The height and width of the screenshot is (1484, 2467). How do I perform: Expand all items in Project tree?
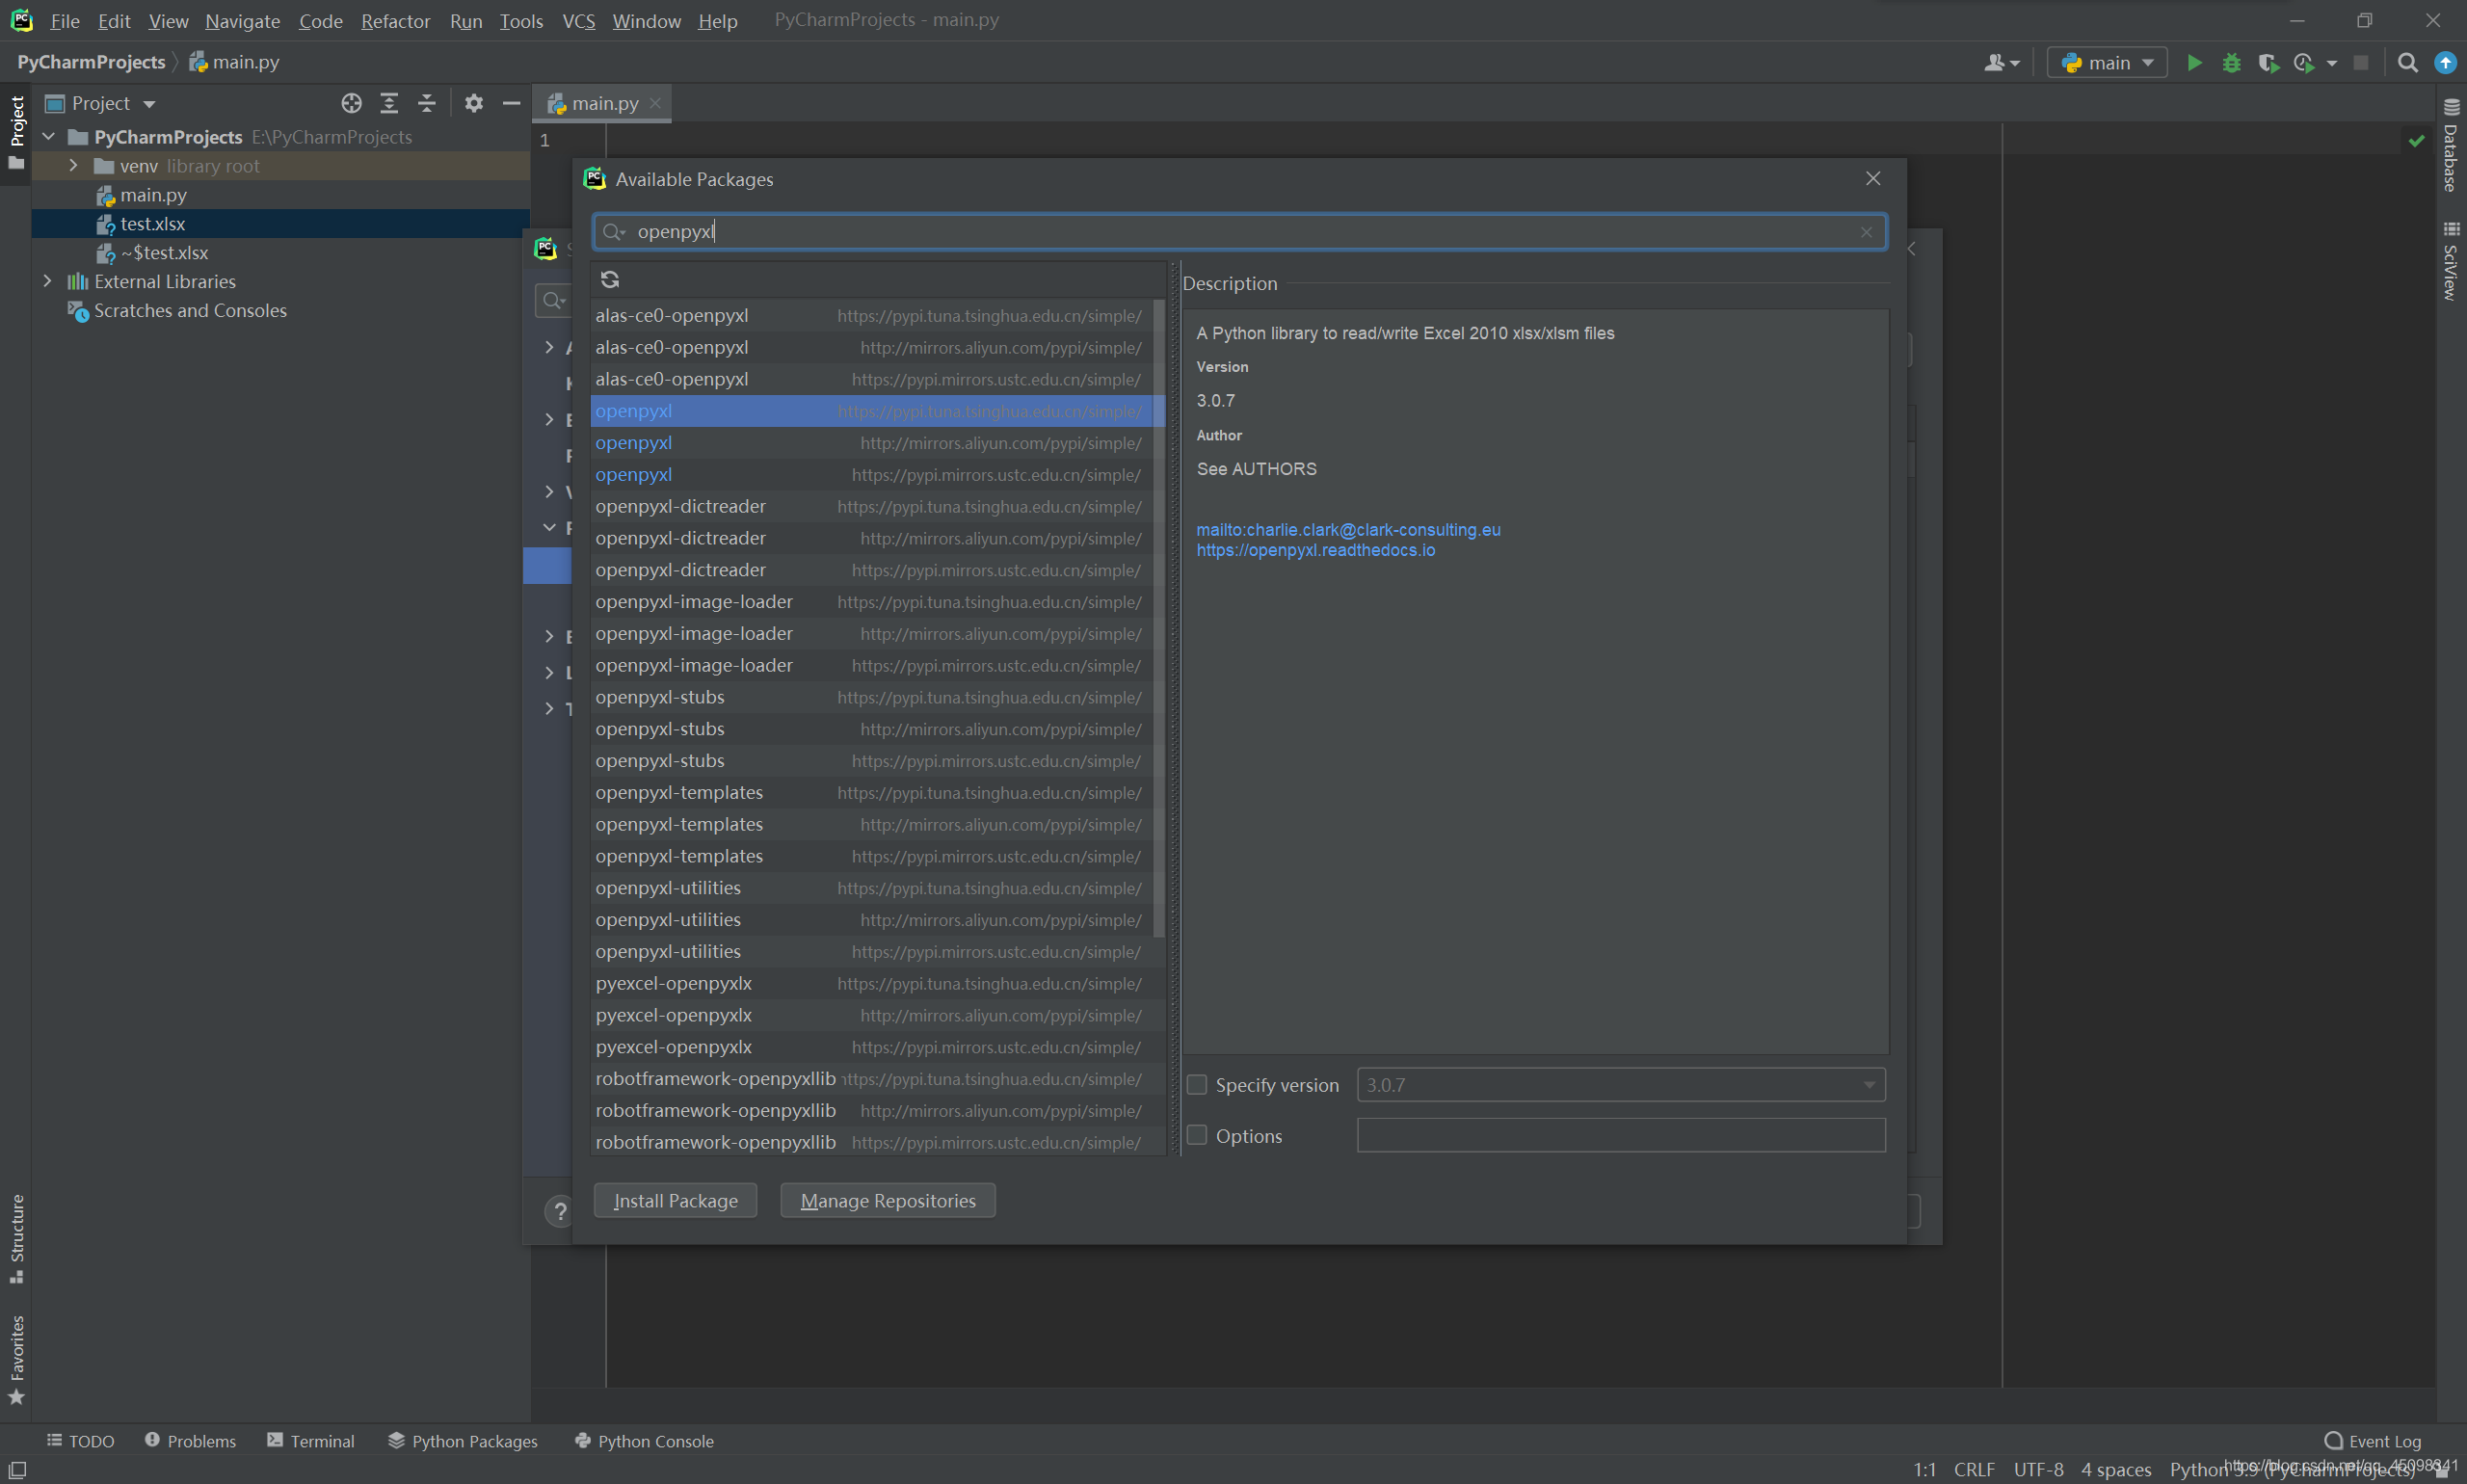click(x=389, y=103)
